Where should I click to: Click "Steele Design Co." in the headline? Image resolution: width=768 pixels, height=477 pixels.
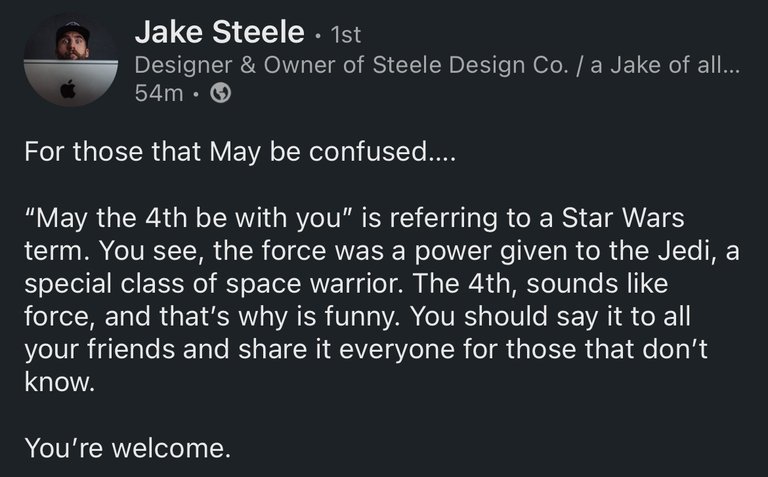click(471, 65)
